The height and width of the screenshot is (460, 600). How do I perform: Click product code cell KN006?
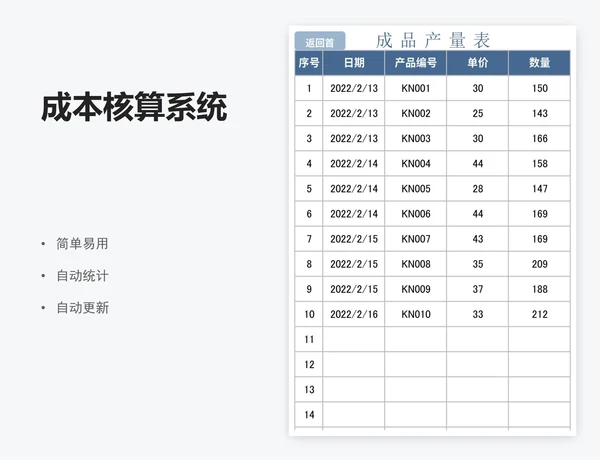(416, 214)
